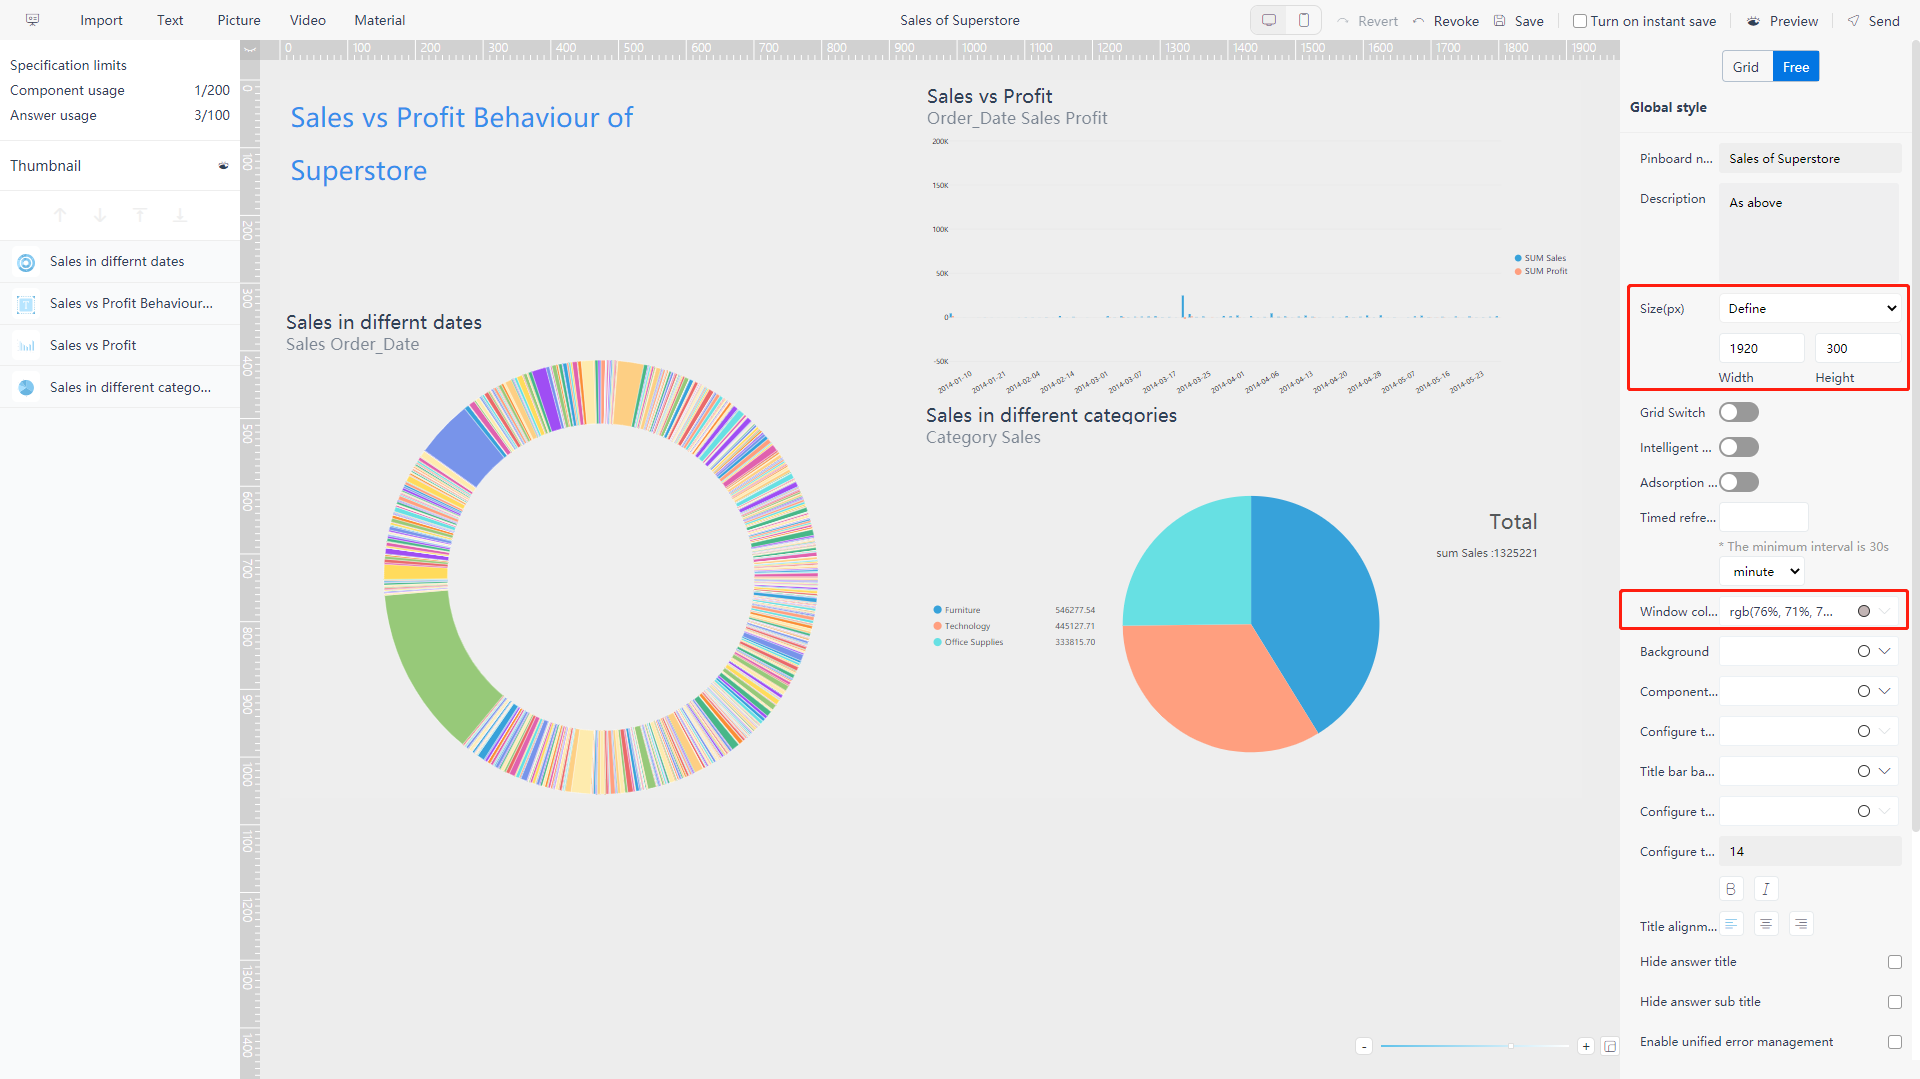
Task: Check Enable unified error management
Action: pyautogui.click(x=1895, y=1042)
